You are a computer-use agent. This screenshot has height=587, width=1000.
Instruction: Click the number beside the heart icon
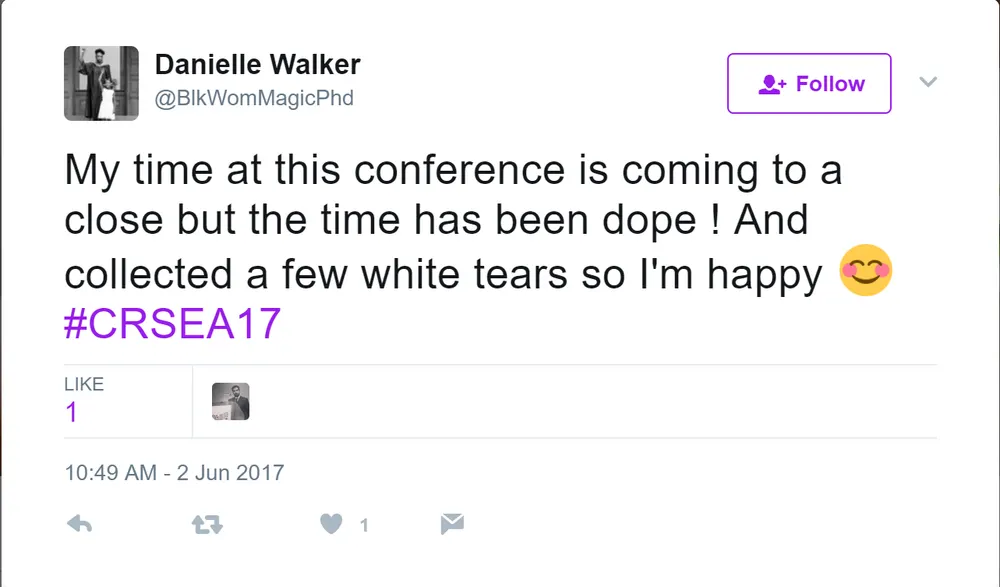pos(364,525)
